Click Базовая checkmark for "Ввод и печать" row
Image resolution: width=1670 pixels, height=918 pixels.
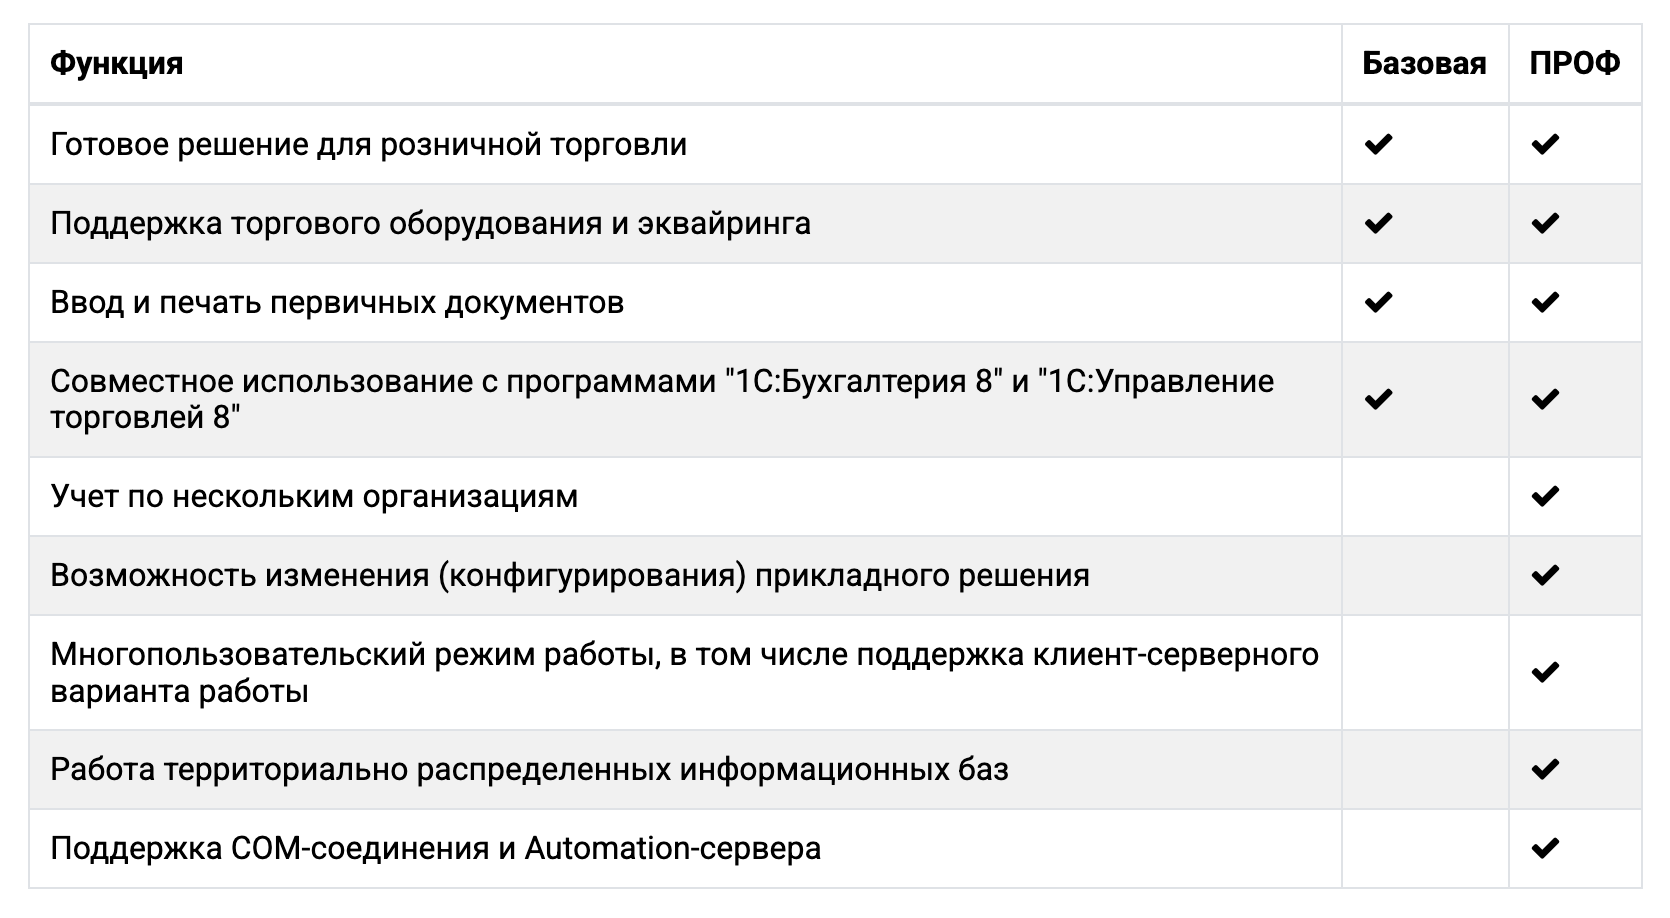click(x=1378, y=302)
